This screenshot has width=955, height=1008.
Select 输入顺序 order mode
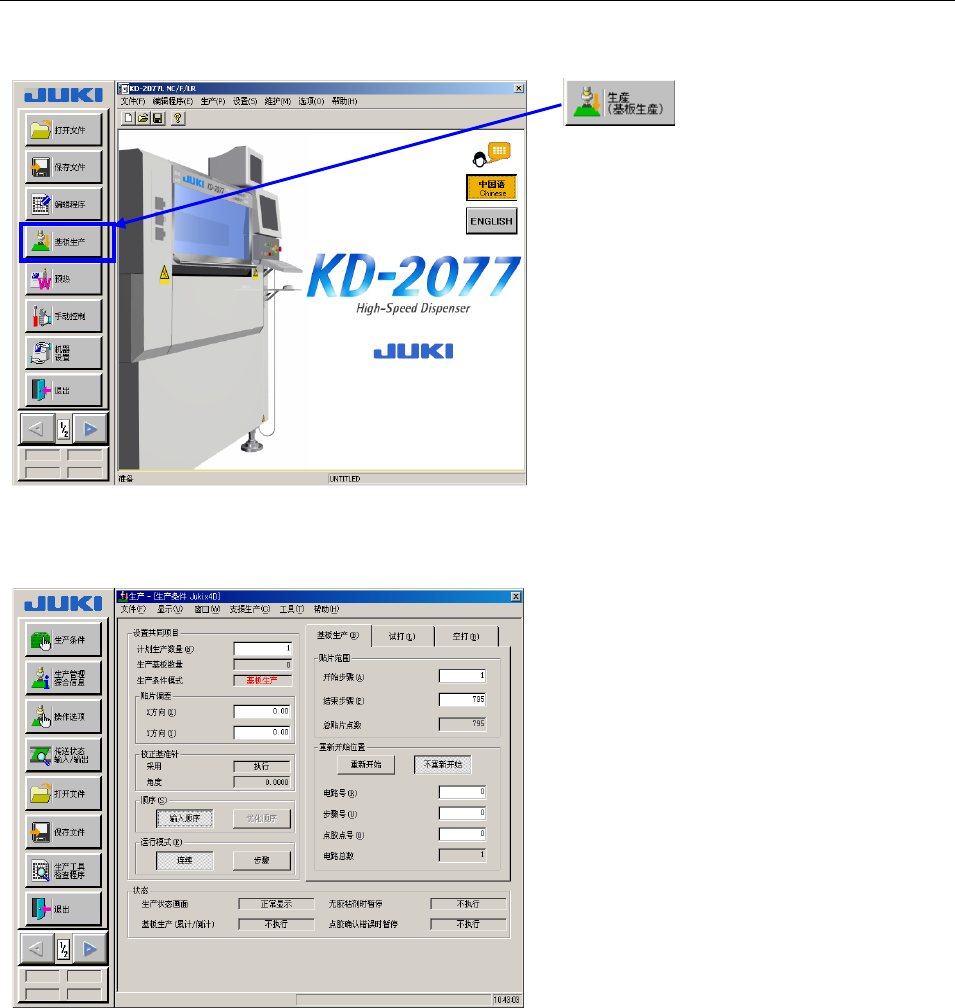click(x=185, y=818)
